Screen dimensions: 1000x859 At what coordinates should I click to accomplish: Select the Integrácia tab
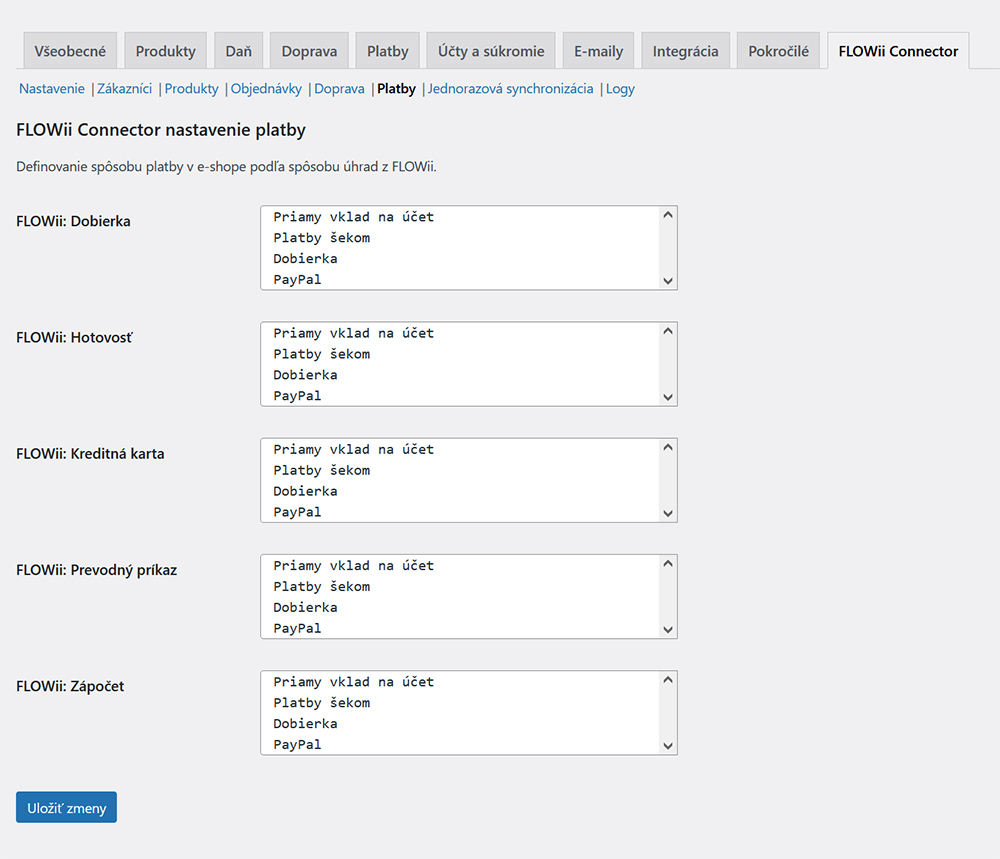[x=686, y=51]
